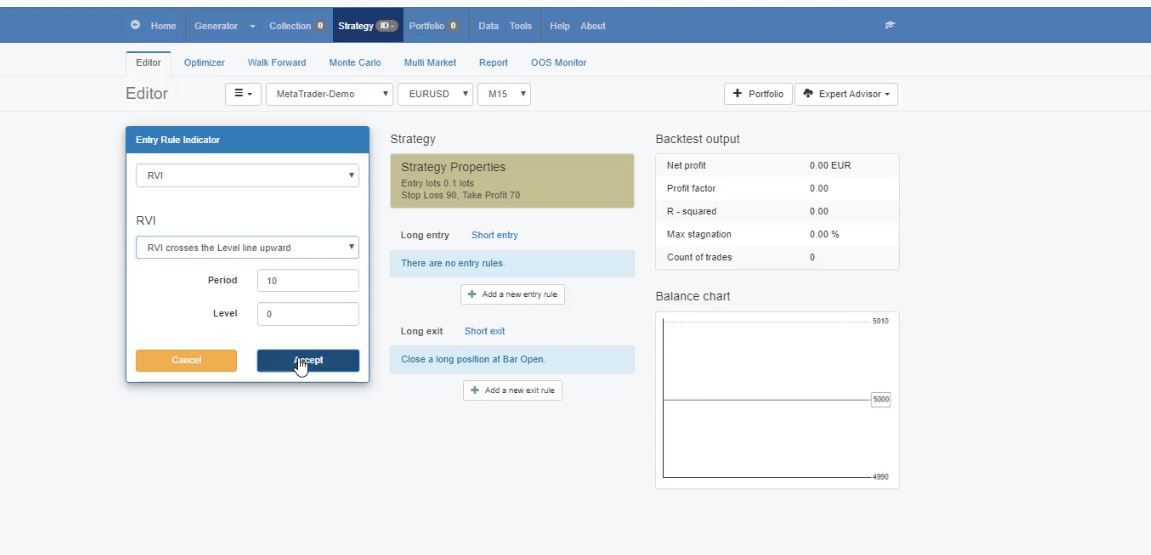Open the RVI indicator selector dropdown

pos(247,175)
